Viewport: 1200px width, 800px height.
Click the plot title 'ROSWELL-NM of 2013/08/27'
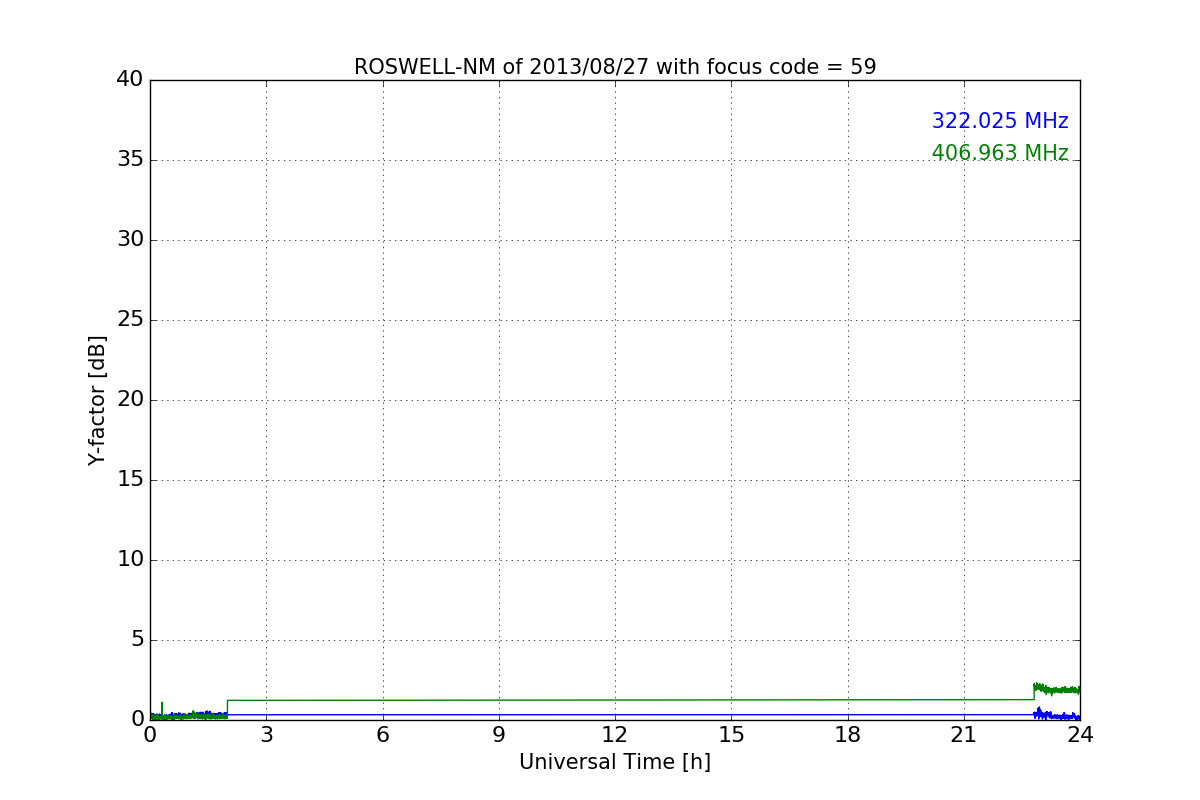tap(502, 67)
